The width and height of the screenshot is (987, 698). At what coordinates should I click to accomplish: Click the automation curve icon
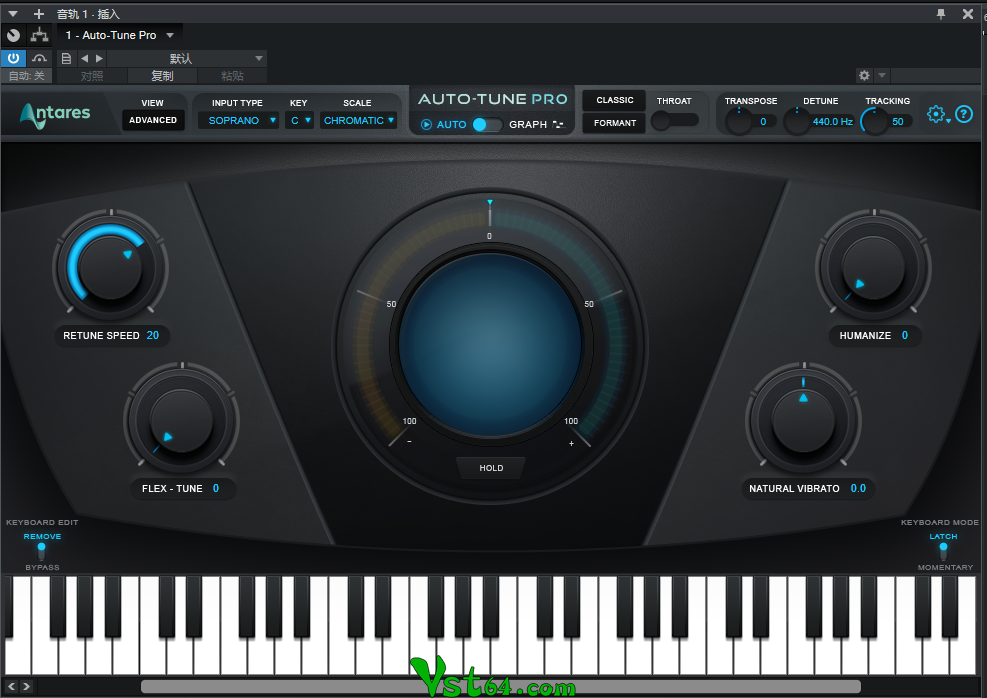tap(39, 59)
